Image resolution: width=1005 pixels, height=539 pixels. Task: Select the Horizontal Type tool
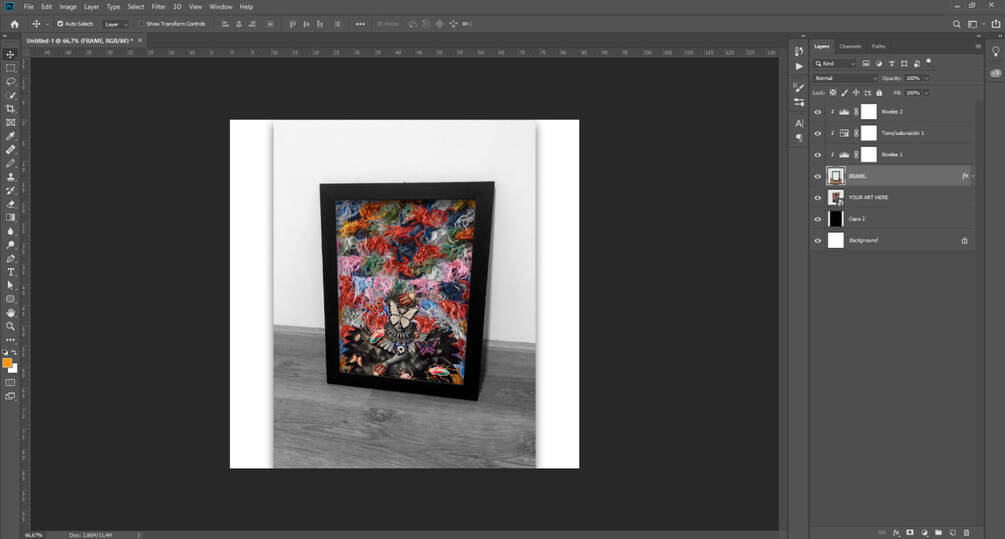[10, 272]
